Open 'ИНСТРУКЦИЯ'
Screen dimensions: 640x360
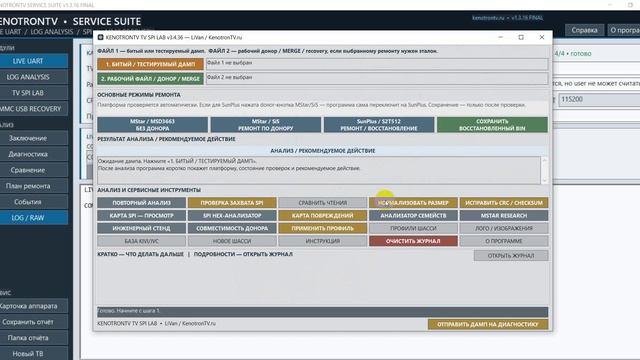point(322,241)
